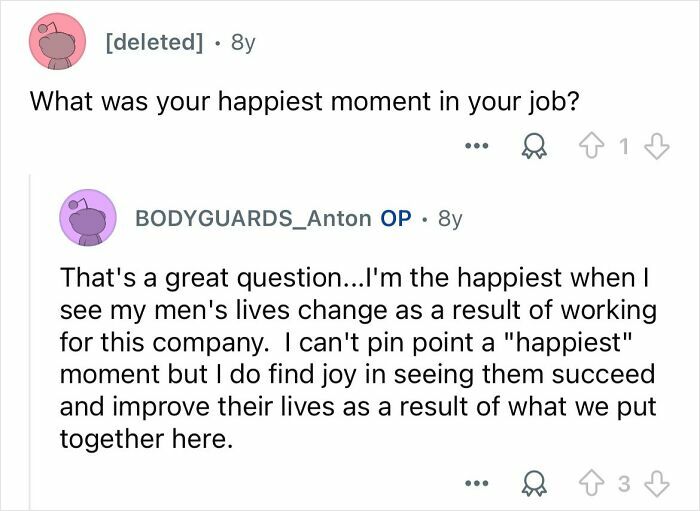700x511 pixels.
Task: Give award to BODYGUARDS_Anton's reply
Action: [x=534, y=484]
